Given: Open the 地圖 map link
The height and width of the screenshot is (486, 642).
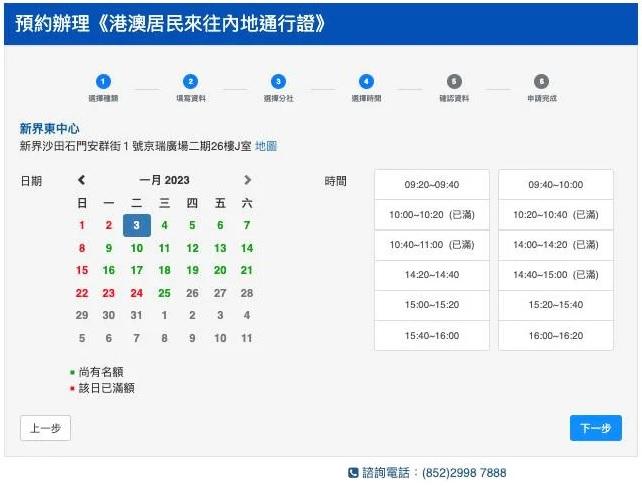Looking at the screenshot, I should pyautogui.click(x=266, y=146).
